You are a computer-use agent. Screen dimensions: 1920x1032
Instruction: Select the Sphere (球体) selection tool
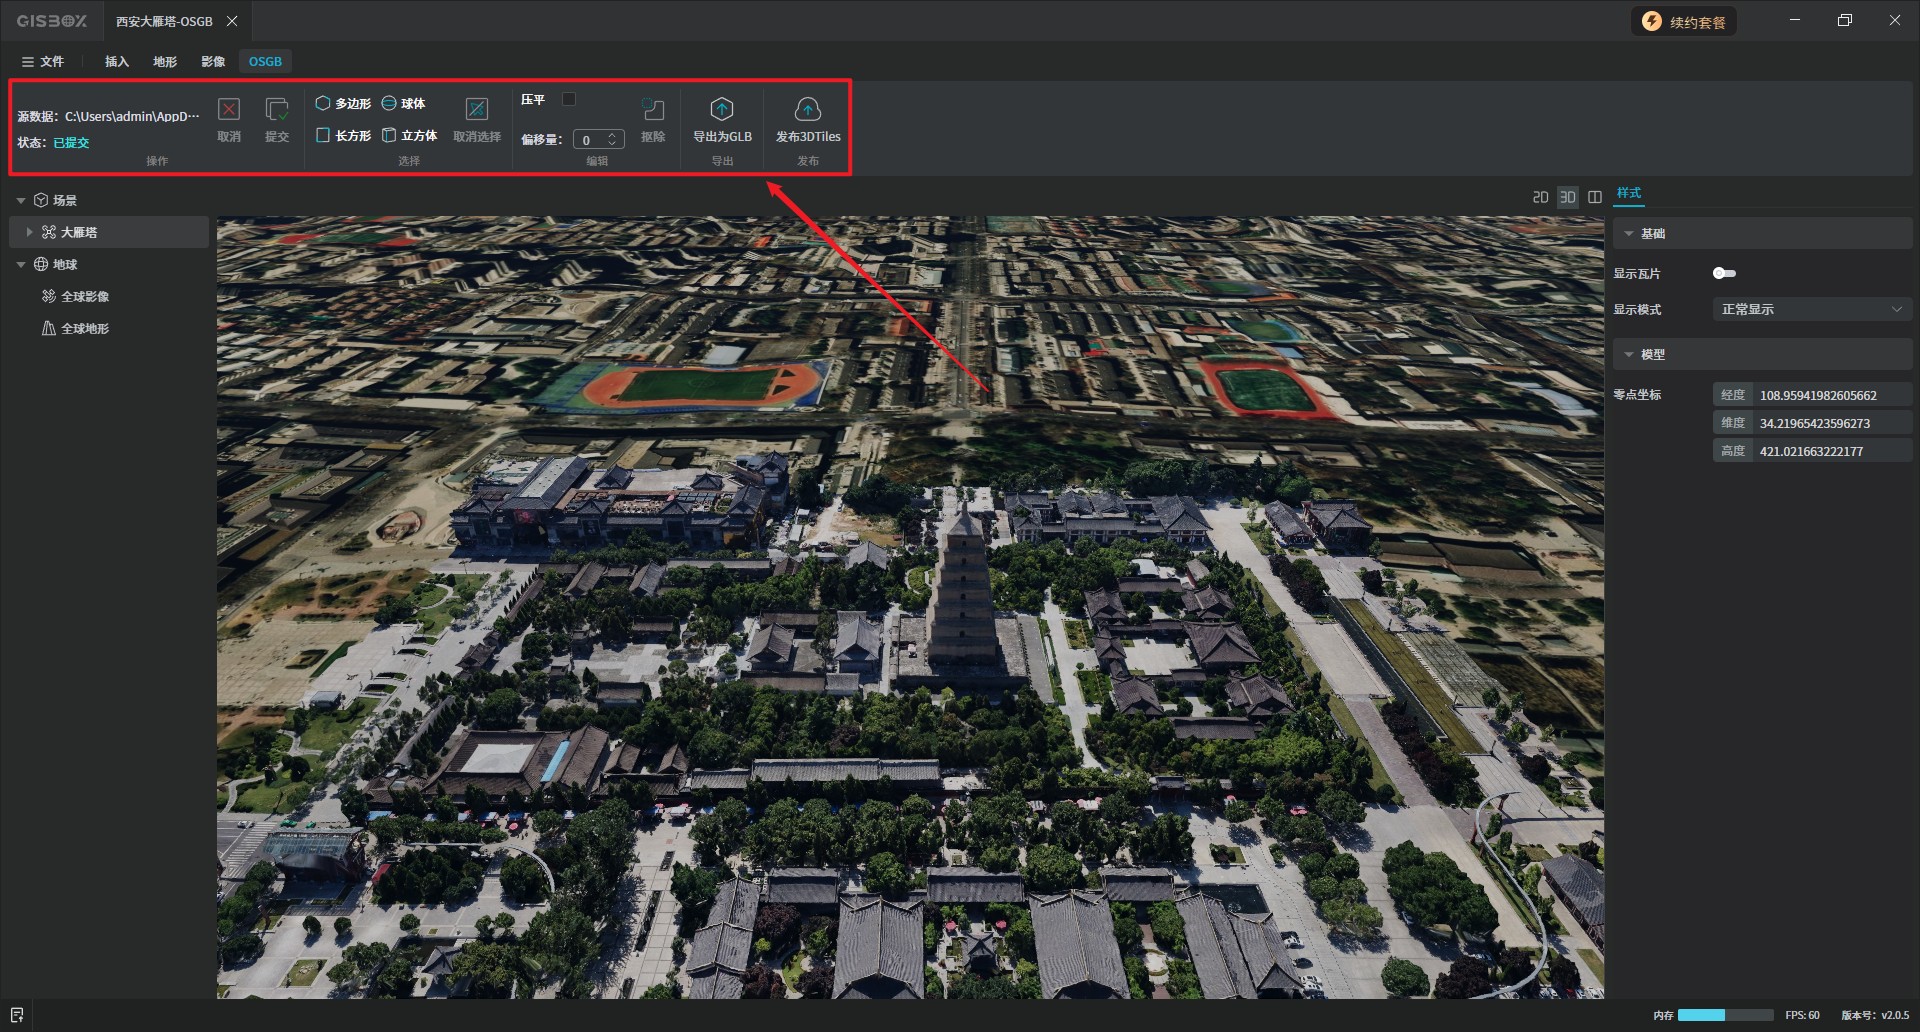tap(404, 104)
